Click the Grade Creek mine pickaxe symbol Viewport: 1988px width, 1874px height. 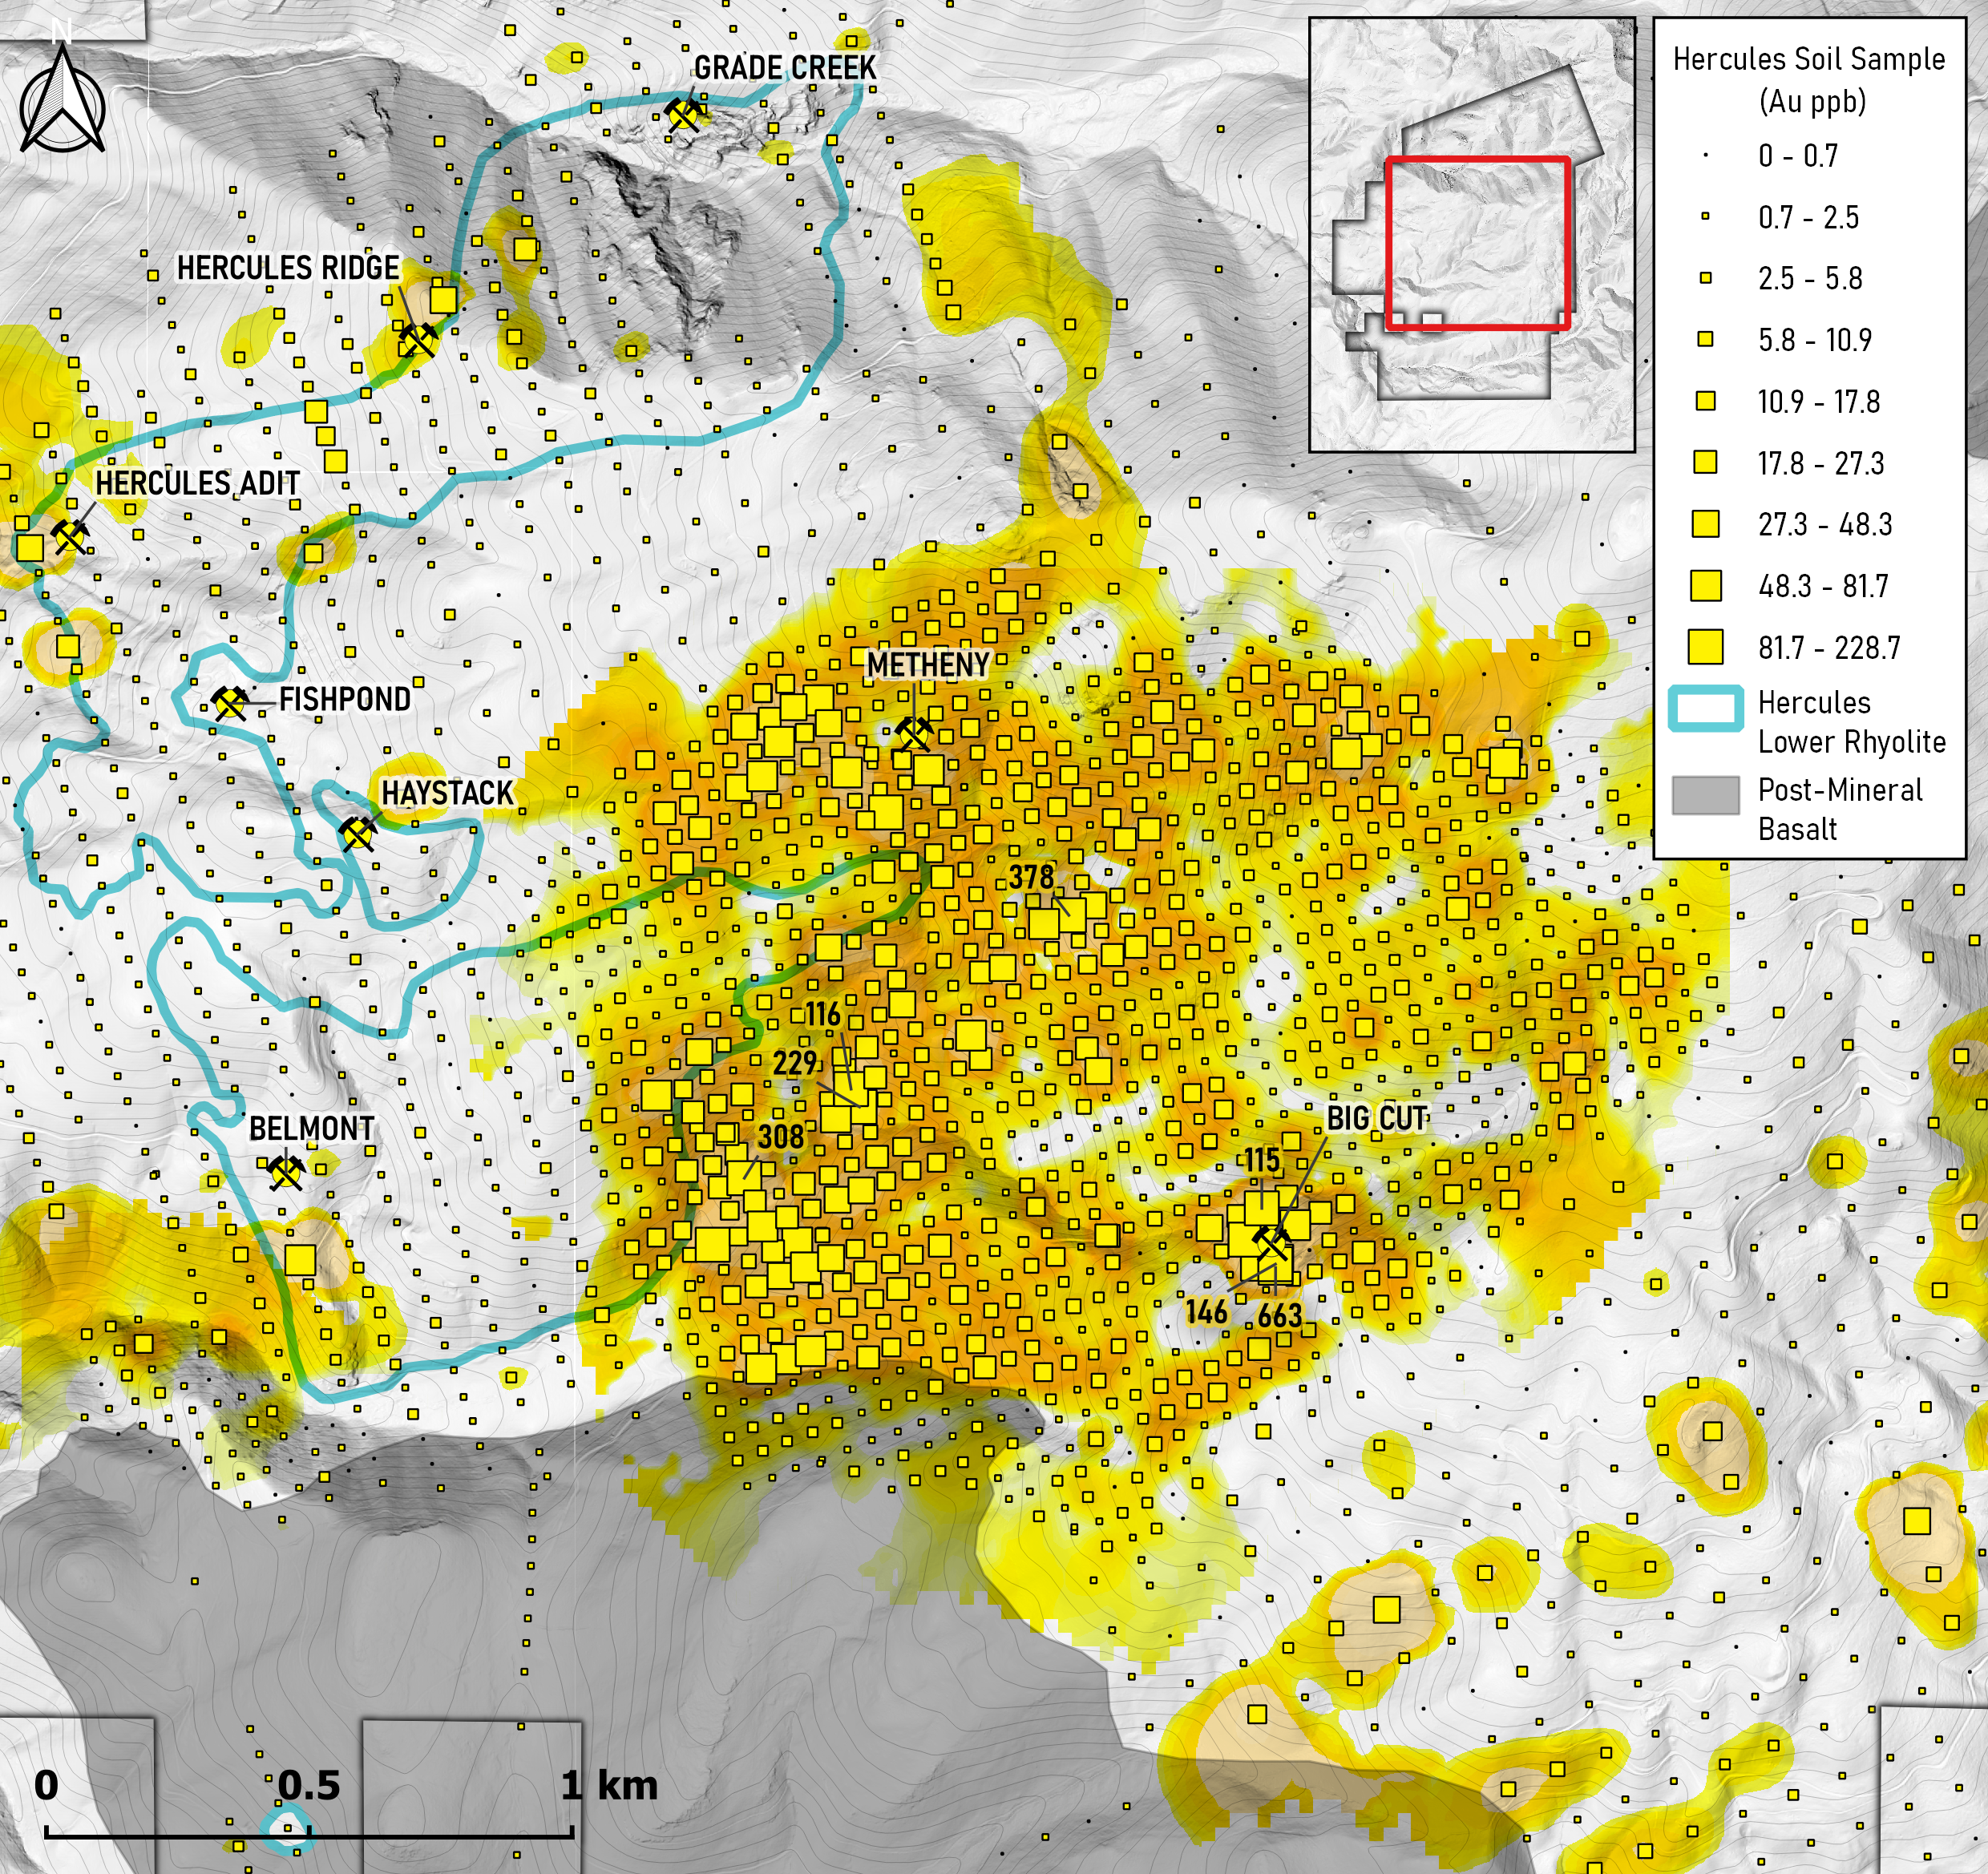(x=683, y=114)
